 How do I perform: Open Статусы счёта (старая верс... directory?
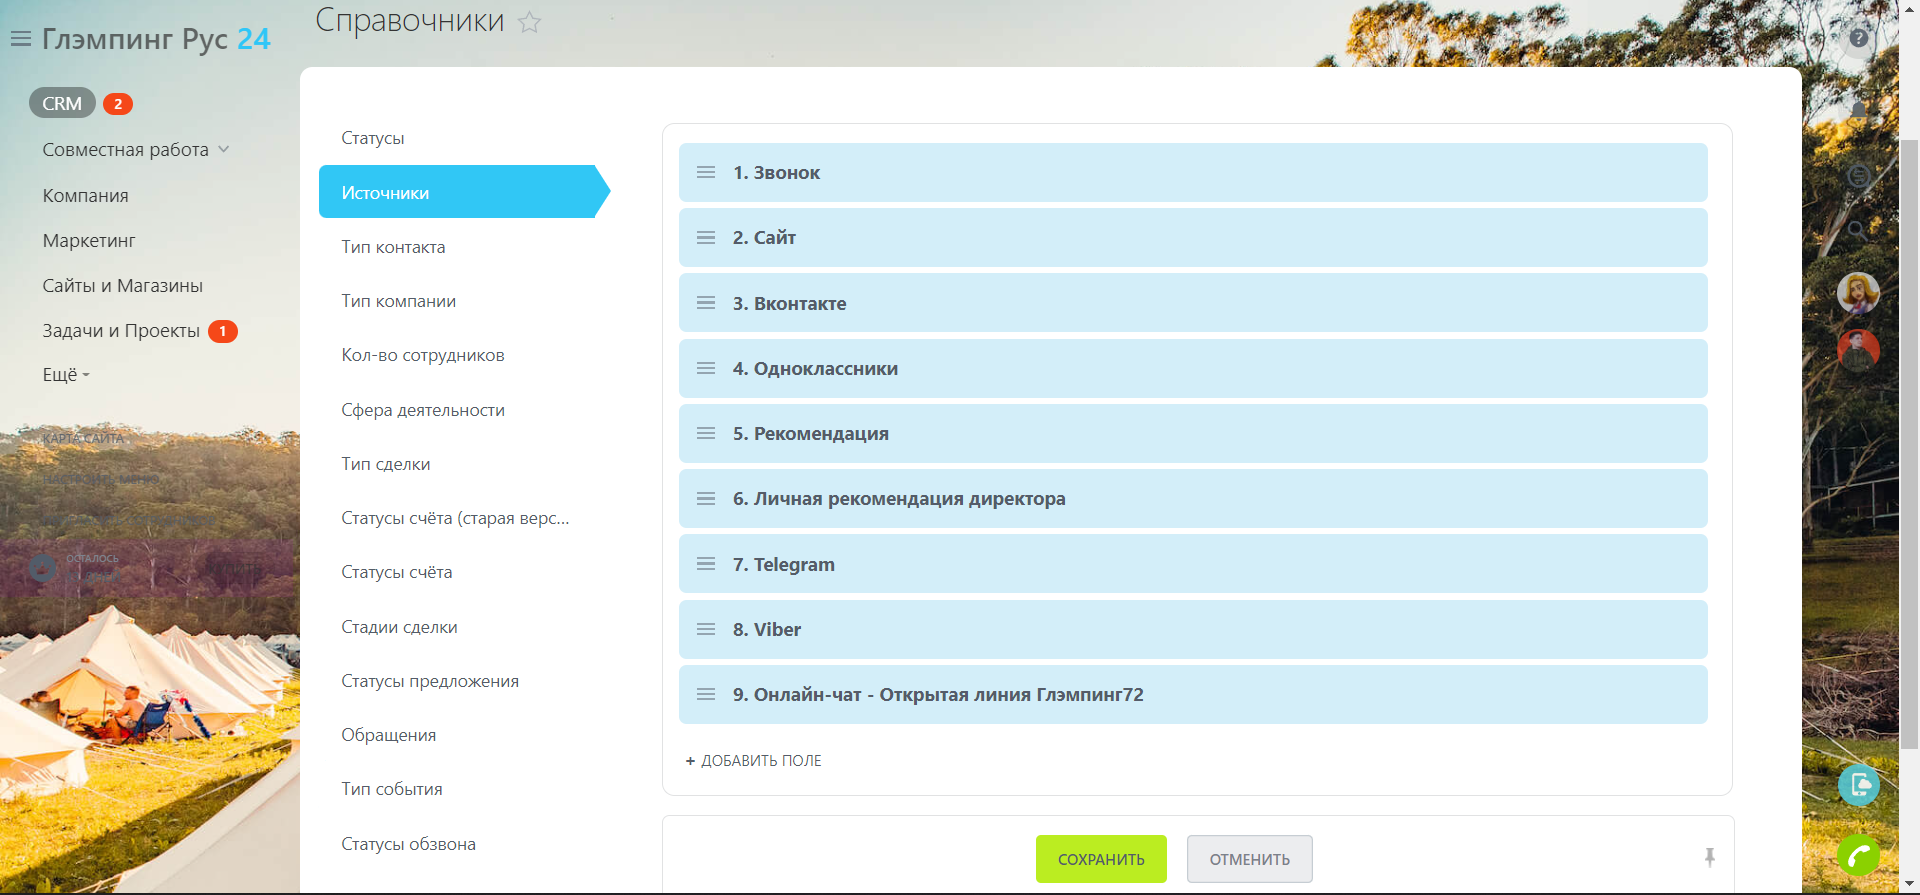455,518
